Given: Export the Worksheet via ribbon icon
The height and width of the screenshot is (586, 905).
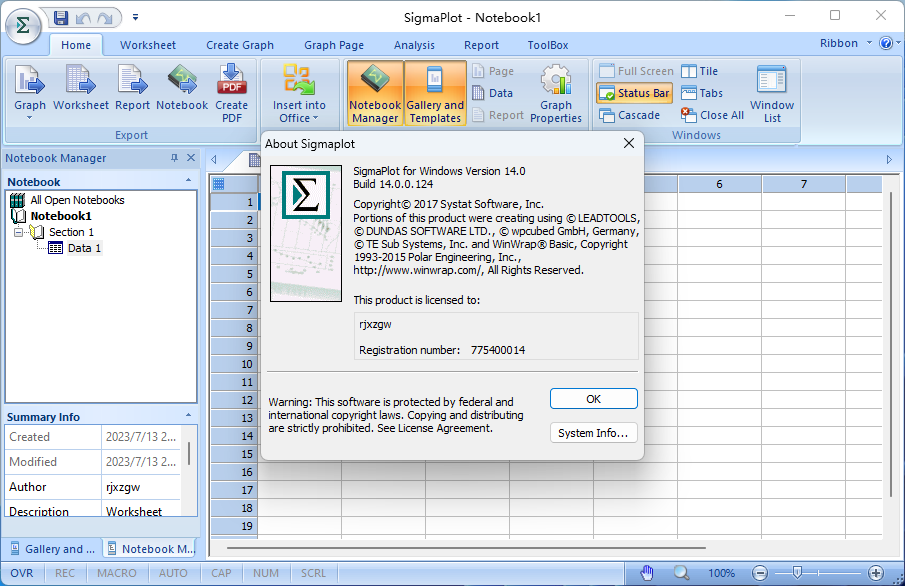Looking at the screenshot, I should tap(81, 87).
